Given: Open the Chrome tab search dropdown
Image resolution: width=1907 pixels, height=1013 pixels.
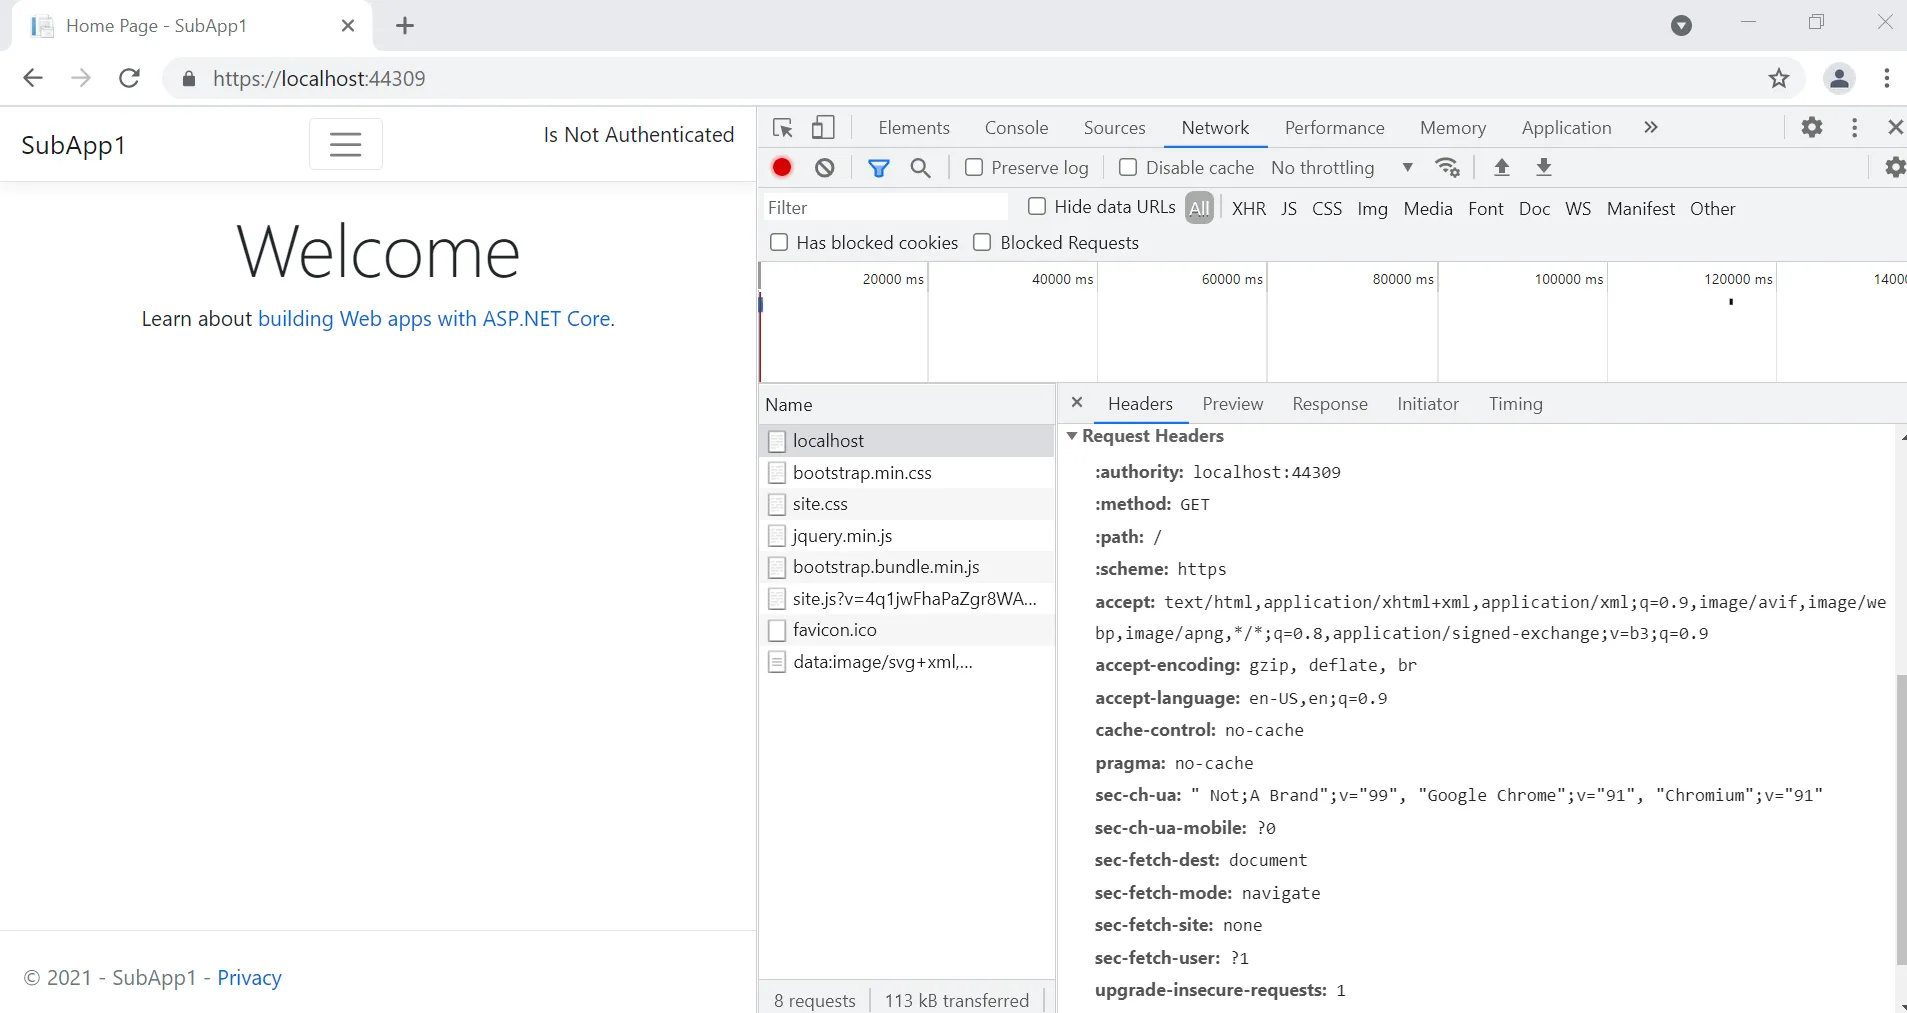Looking at the screenshot, I should (1682, 26).
